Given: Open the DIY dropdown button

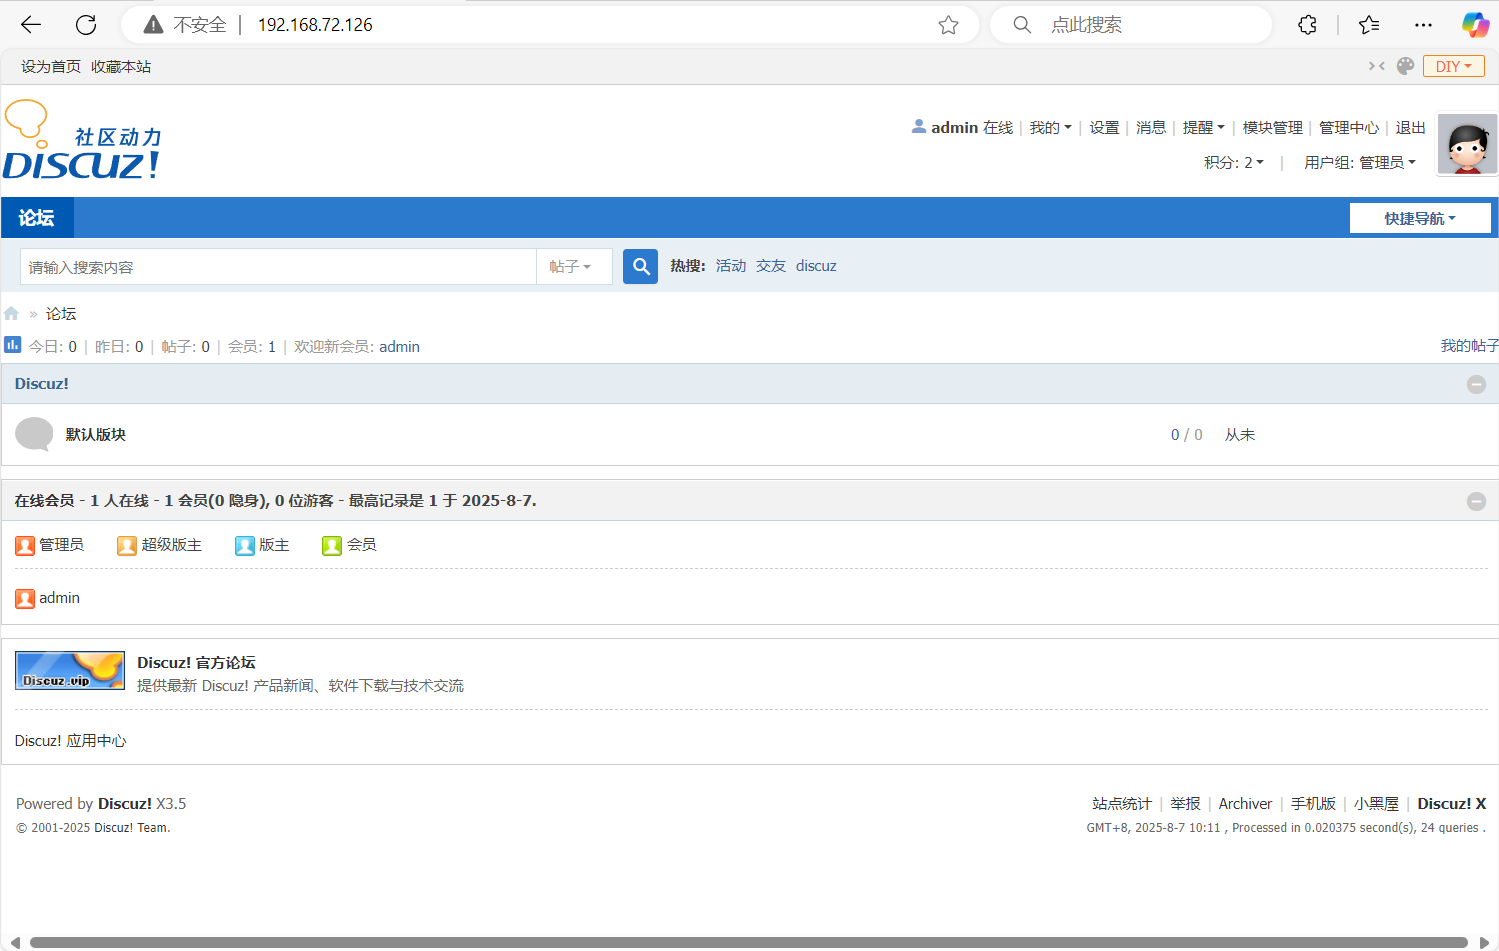Looking at the screenshot, I should tap(1453, 66).
